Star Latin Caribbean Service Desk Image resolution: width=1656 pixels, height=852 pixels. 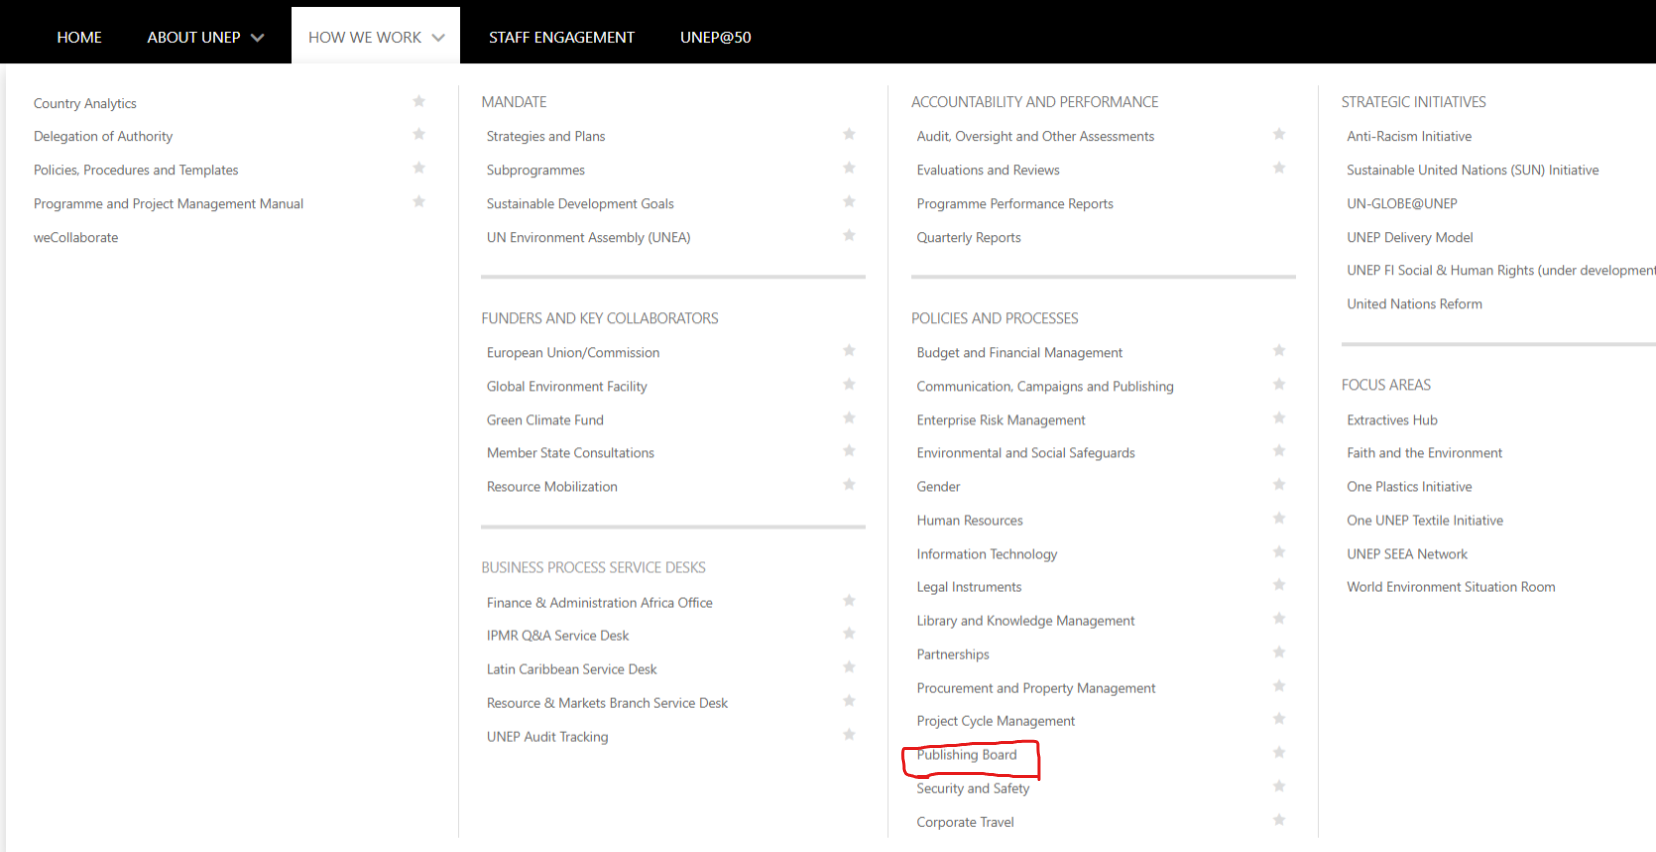click(x=849, y=667)
